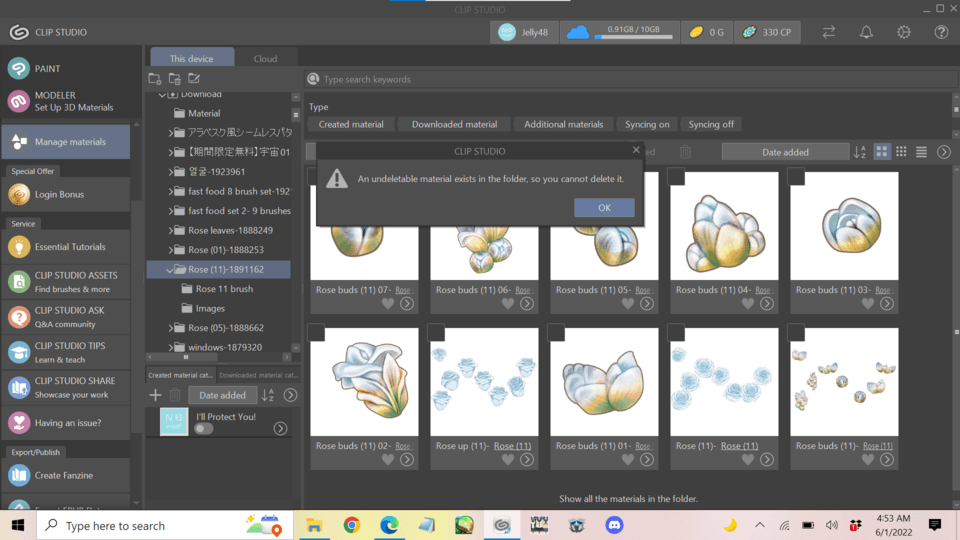
Task: Click the edit folder icon above tree
Action: click(x=194, y=78)
